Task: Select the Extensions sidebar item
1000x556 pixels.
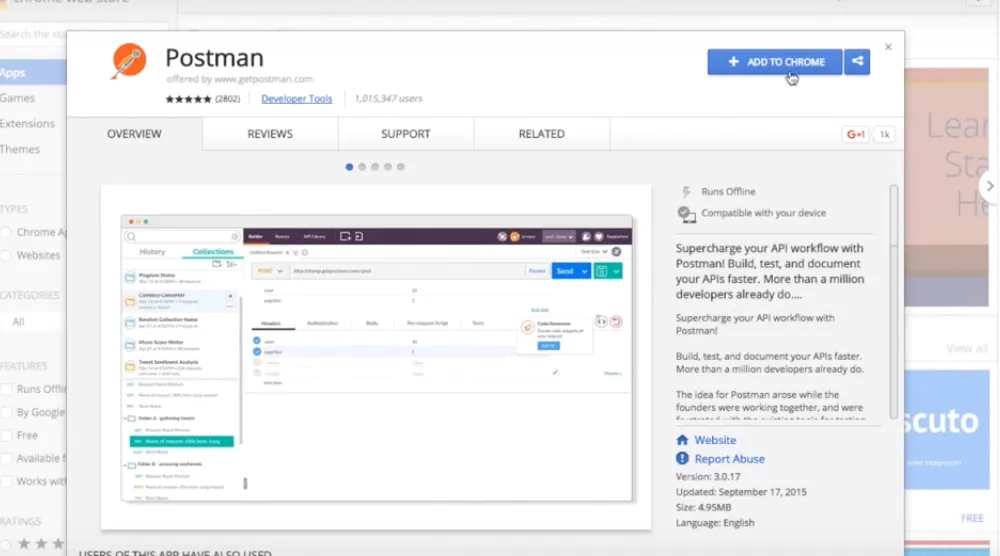Action: (27, 124)
